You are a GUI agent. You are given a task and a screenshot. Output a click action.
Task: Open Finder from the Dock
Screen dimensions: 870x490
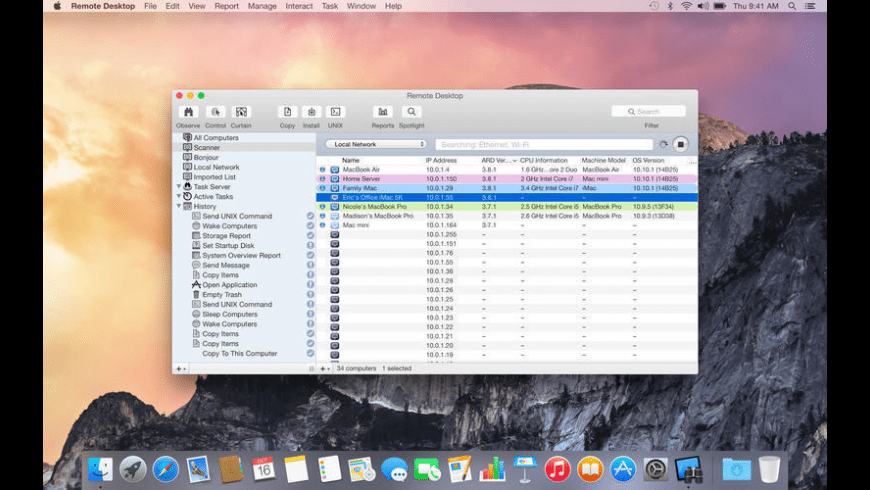coord(100,469)
